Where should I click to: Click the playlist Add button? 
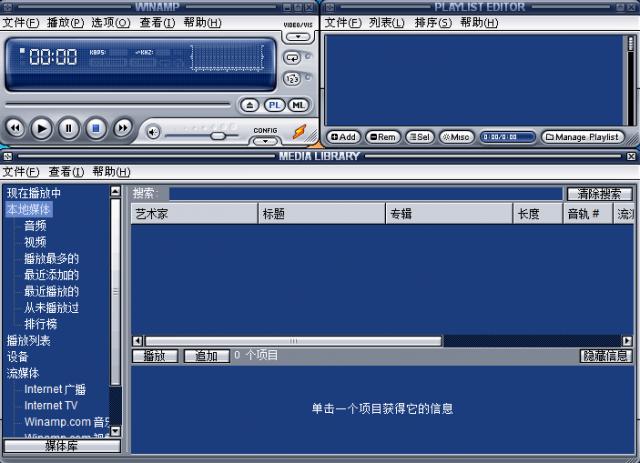click(343, 137)
